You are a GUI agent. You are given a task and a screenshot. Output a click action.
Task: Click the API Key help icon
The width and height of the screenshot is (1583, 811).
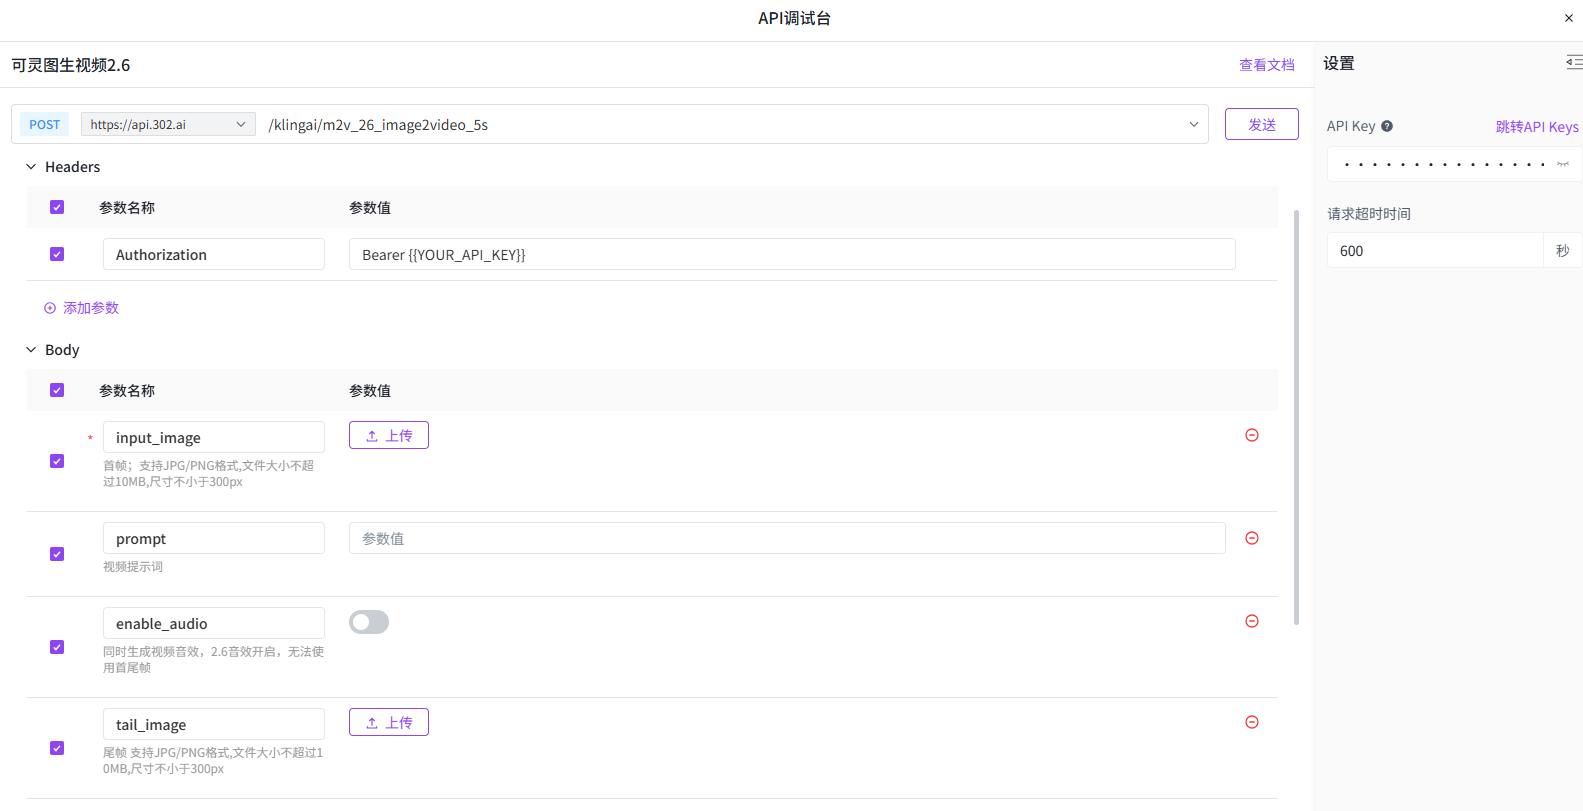coord(1387,126)
